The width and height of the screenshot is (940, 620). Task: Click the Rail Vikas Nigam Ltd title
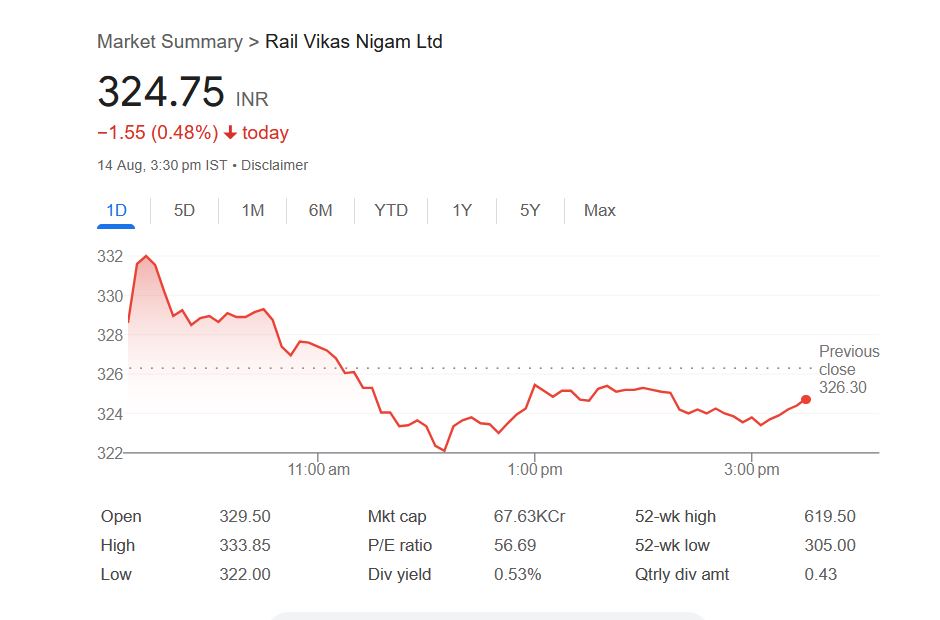click(x=354, y=42)
